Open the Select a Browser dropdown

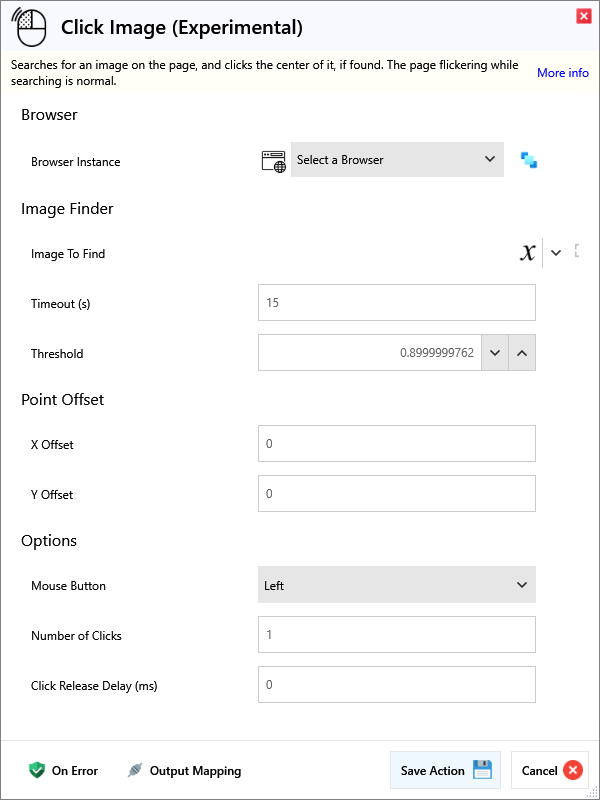pyautogui.click(x=397, y=160)
